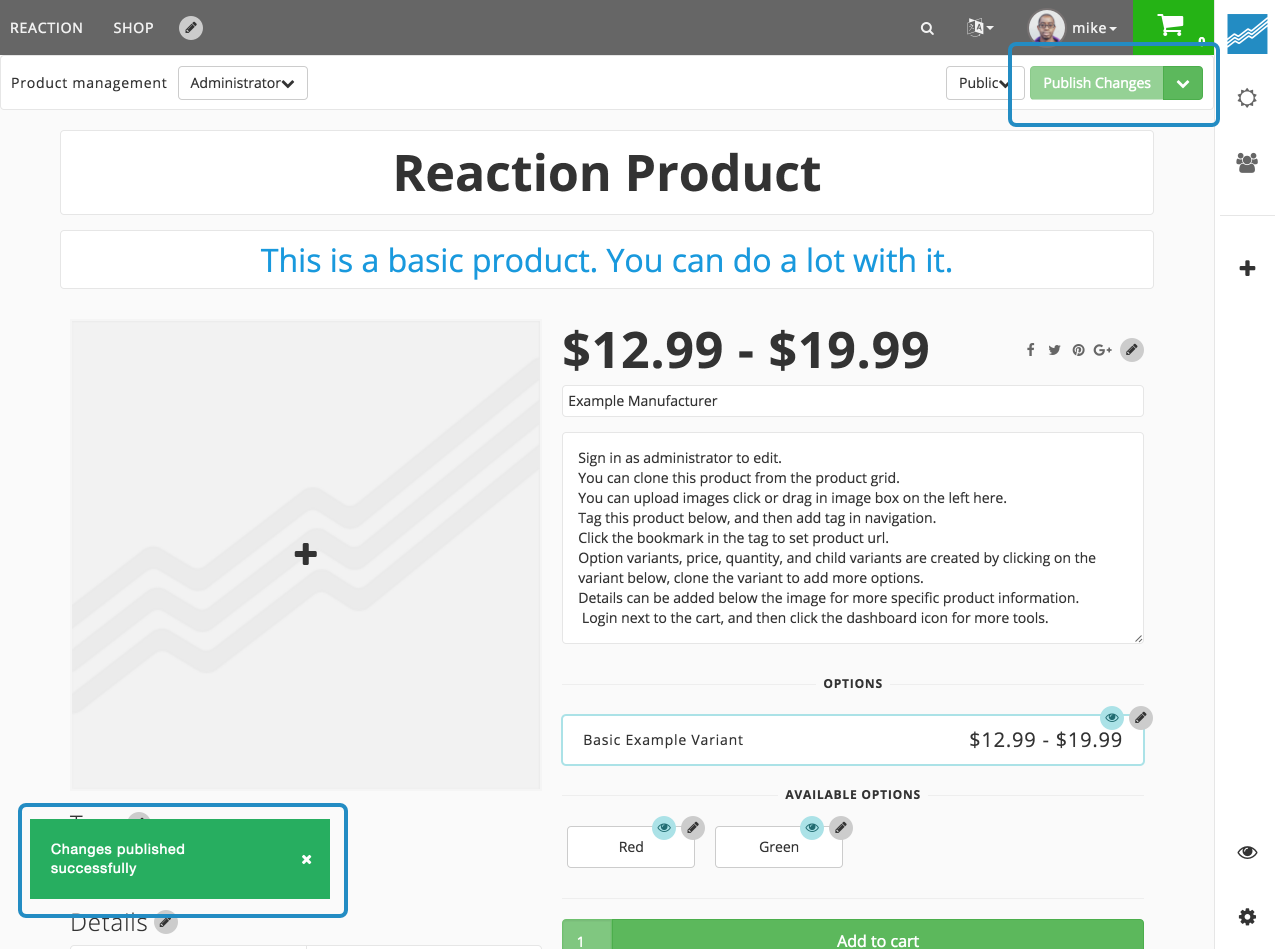Image resolution: width=1280 pixels, height=949 pixels.
Task: Open the shopping cart
Action: 1170,26
